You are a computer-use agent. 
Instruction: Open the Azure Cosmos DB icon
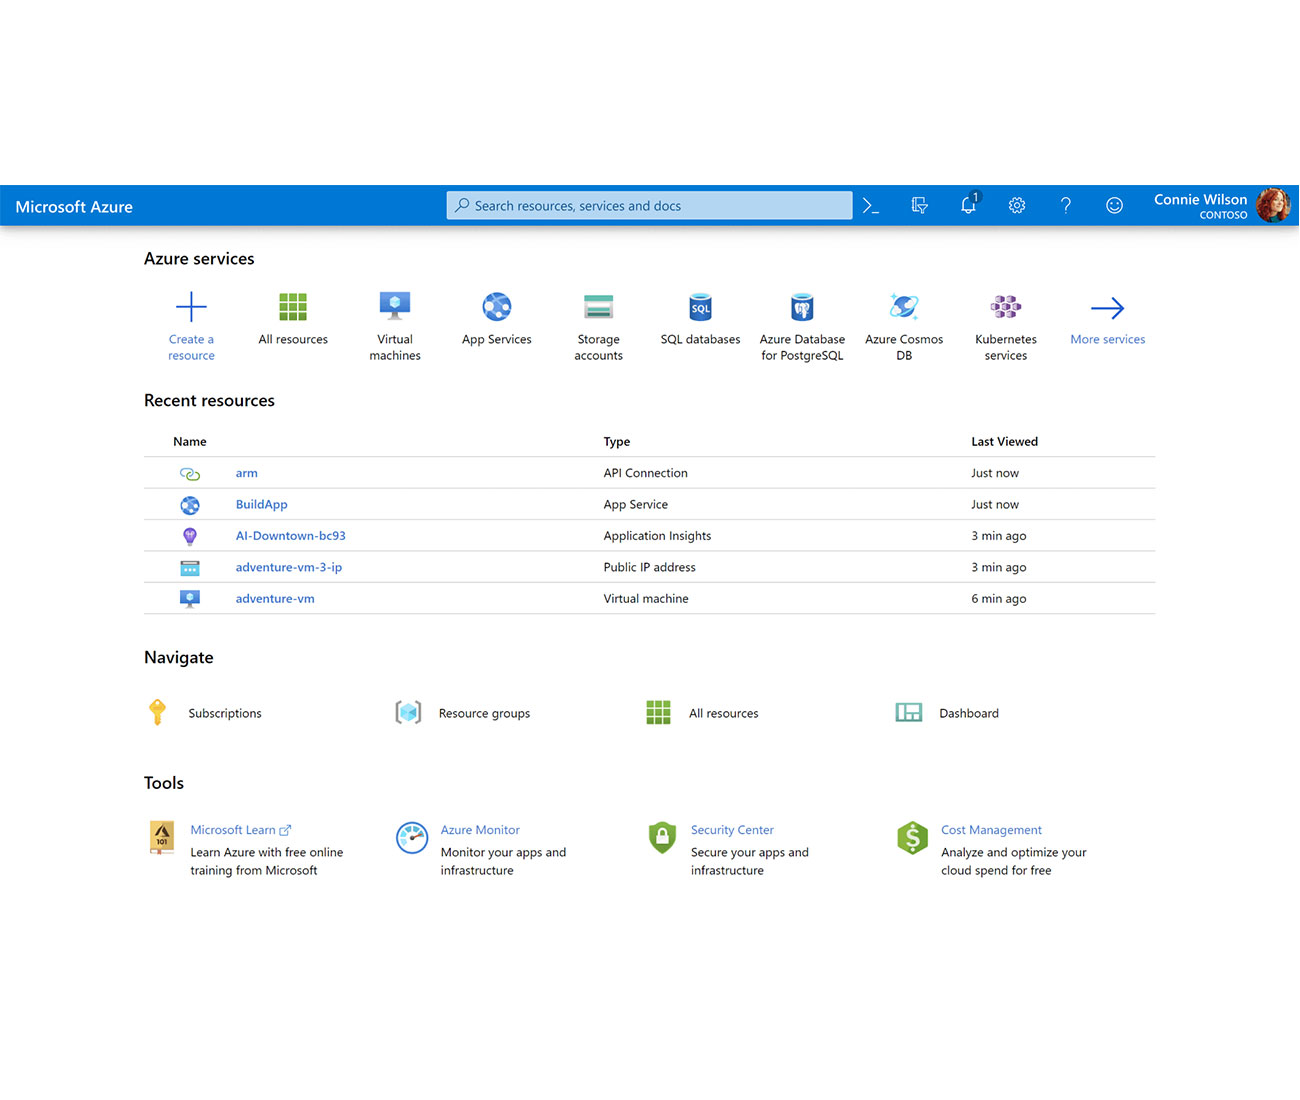tap(904, 306)
